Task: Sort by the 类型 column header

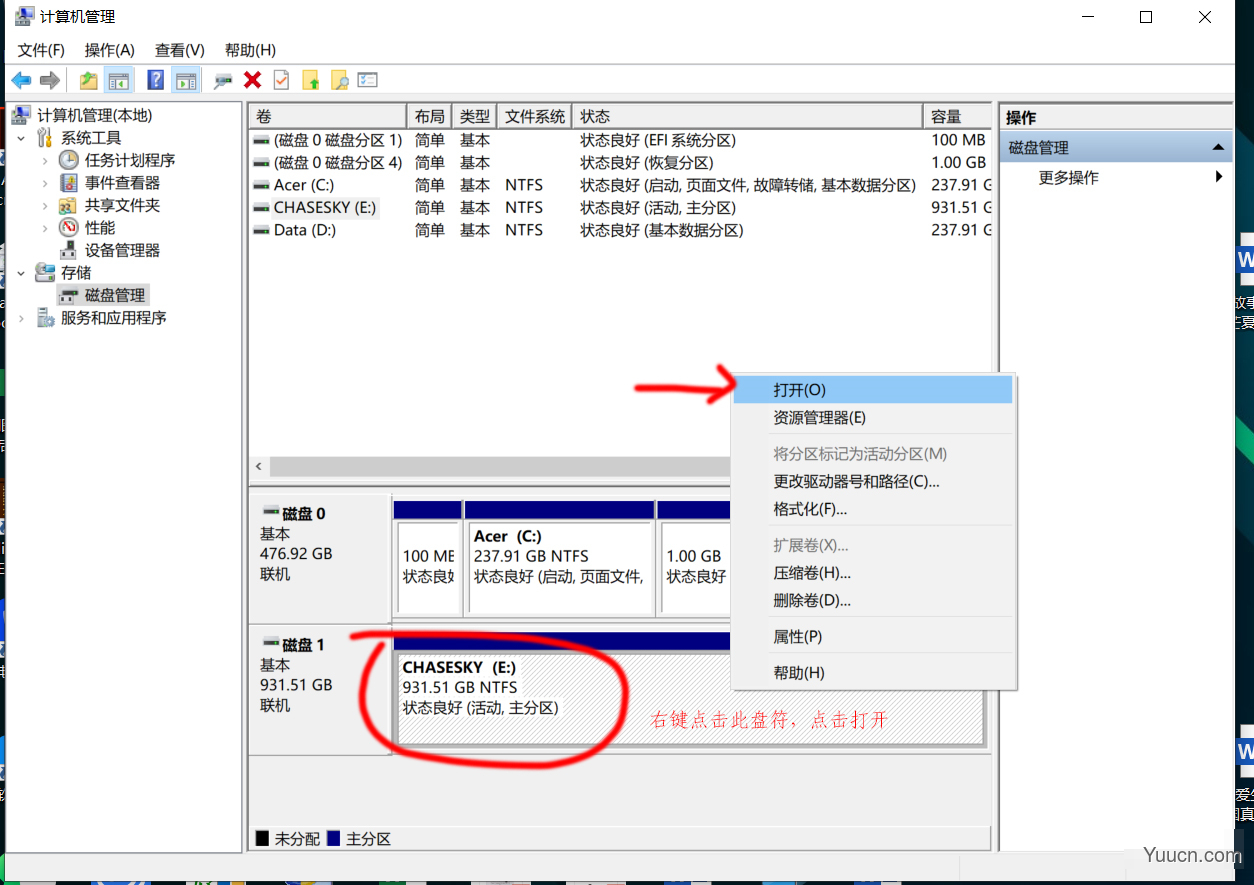Action: point(475,116)
